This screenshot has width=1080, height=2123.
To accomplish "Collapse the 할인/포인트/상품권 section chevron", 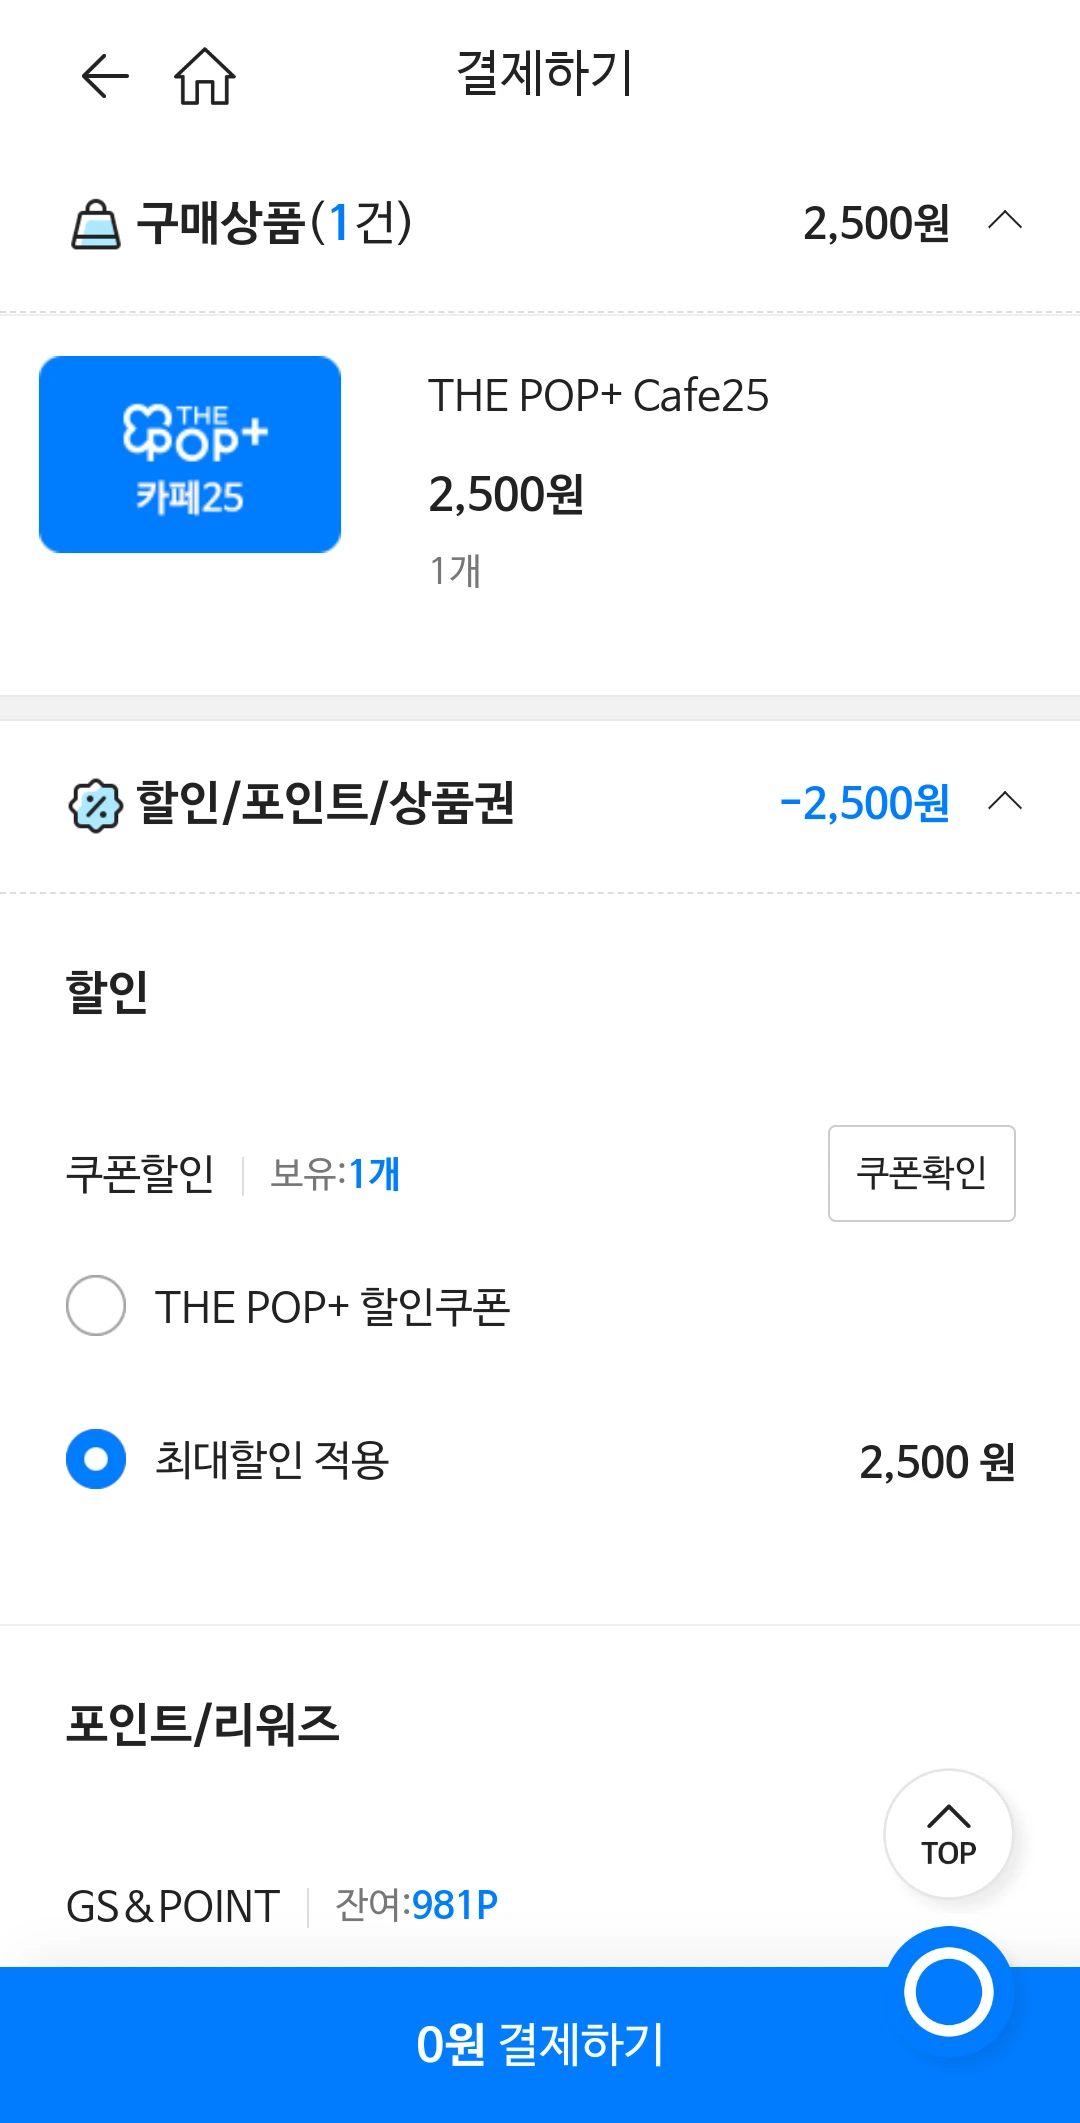I will (1005, 801).
